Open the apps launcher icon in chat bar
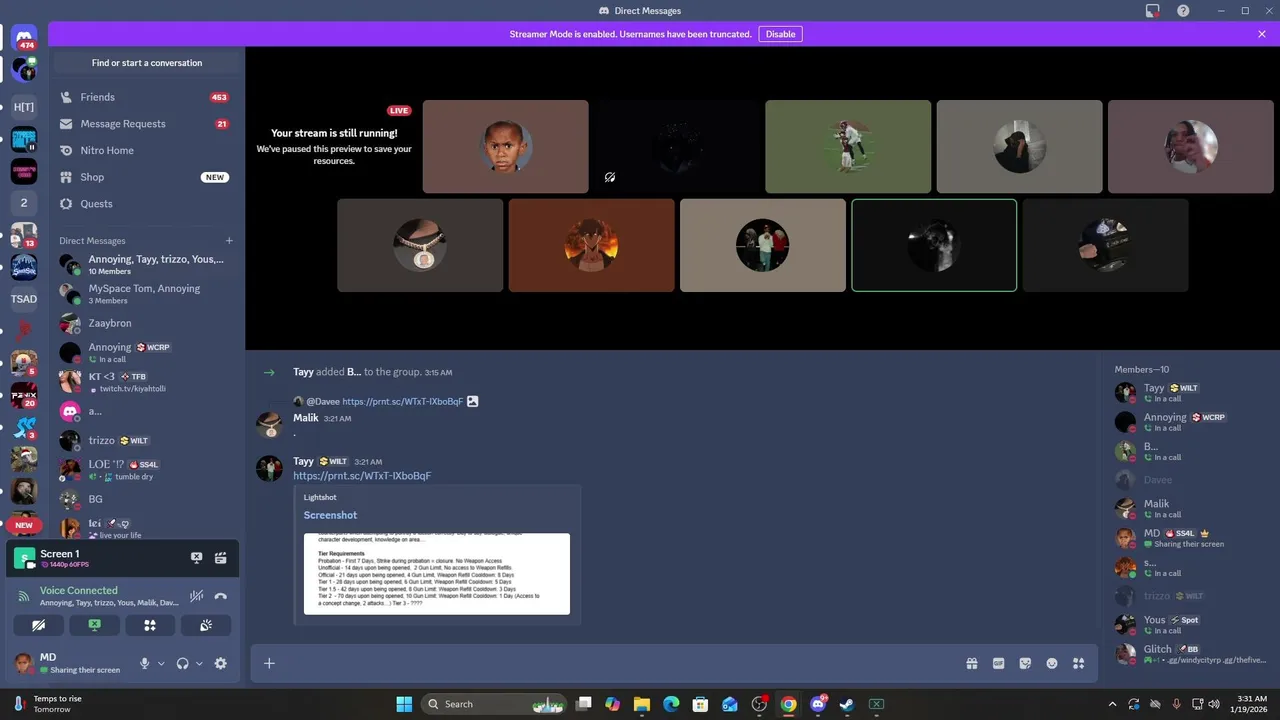The image size is (1280, 720). pyautogui.click(x=1078, y=663)
